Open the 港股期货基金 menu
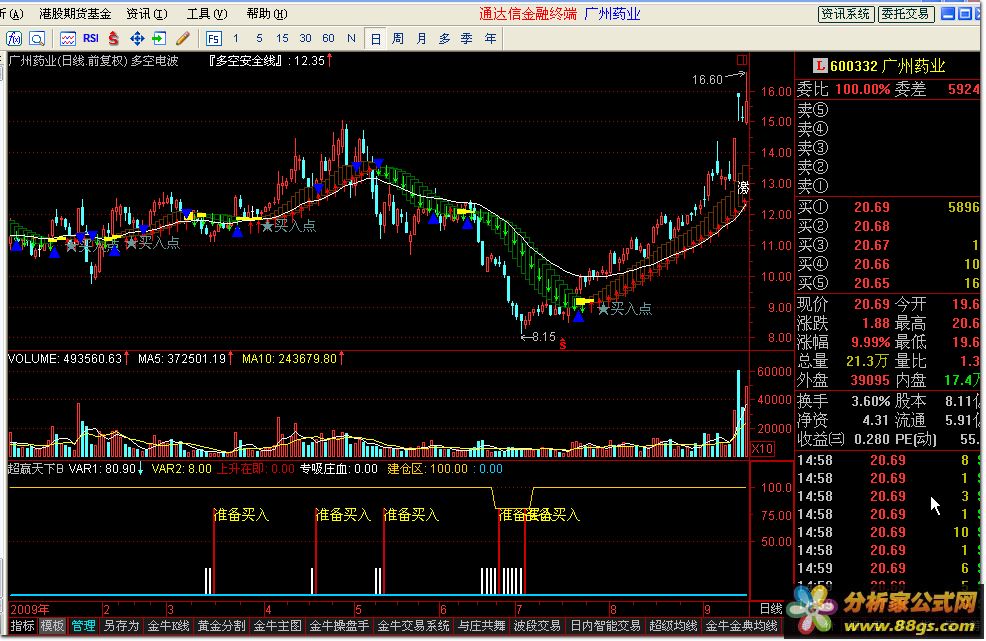Screen dimensions: 986x641 (75, 14)
